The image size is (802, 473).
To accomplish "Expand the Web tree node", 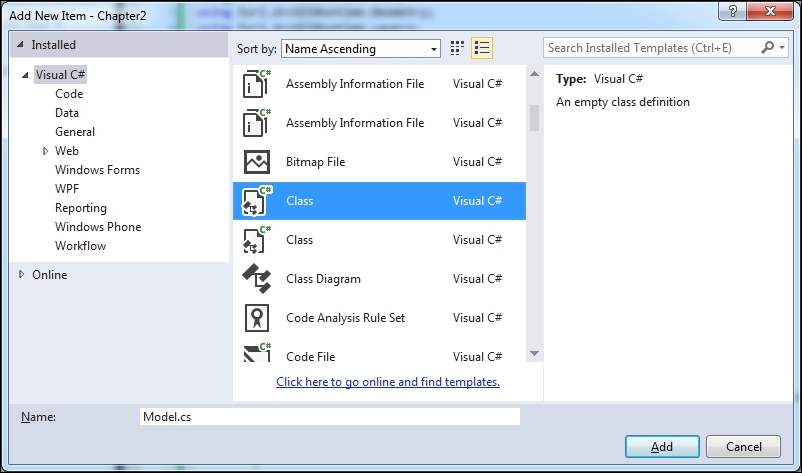I will pyautogui.click(x=45, y=151).
